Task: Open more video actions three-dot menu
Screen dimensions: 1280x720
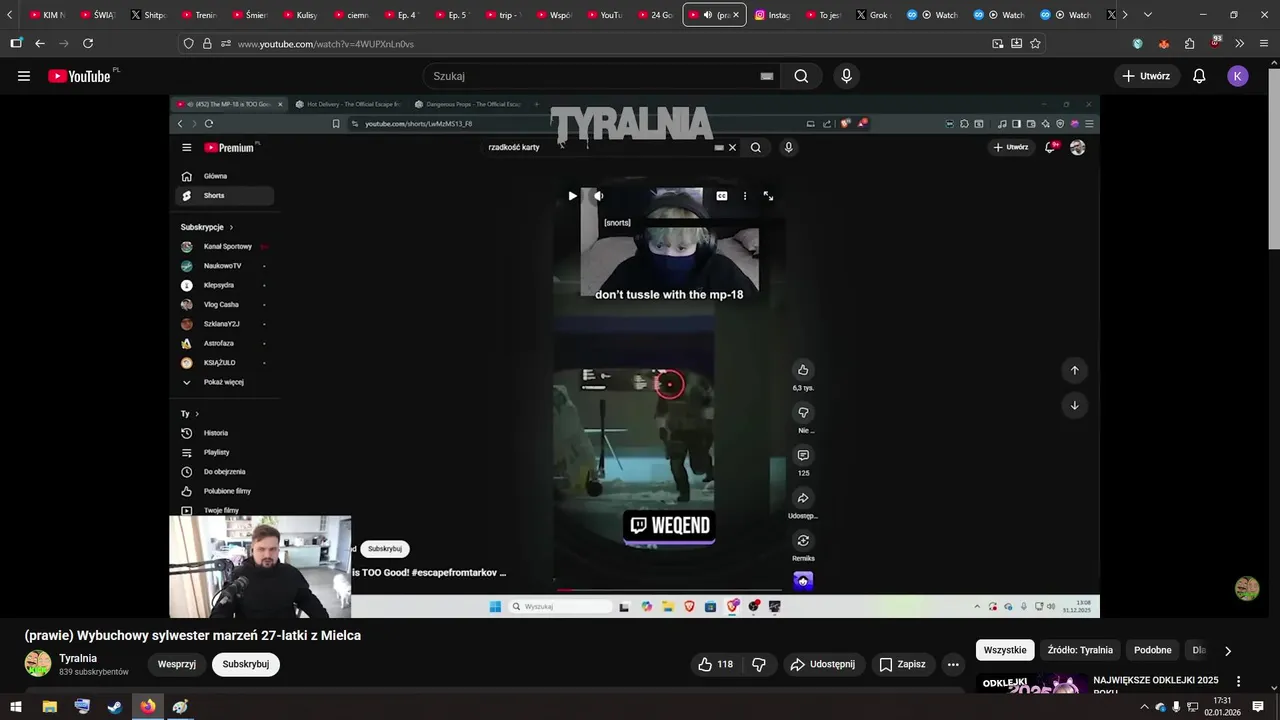Action: 953,664
